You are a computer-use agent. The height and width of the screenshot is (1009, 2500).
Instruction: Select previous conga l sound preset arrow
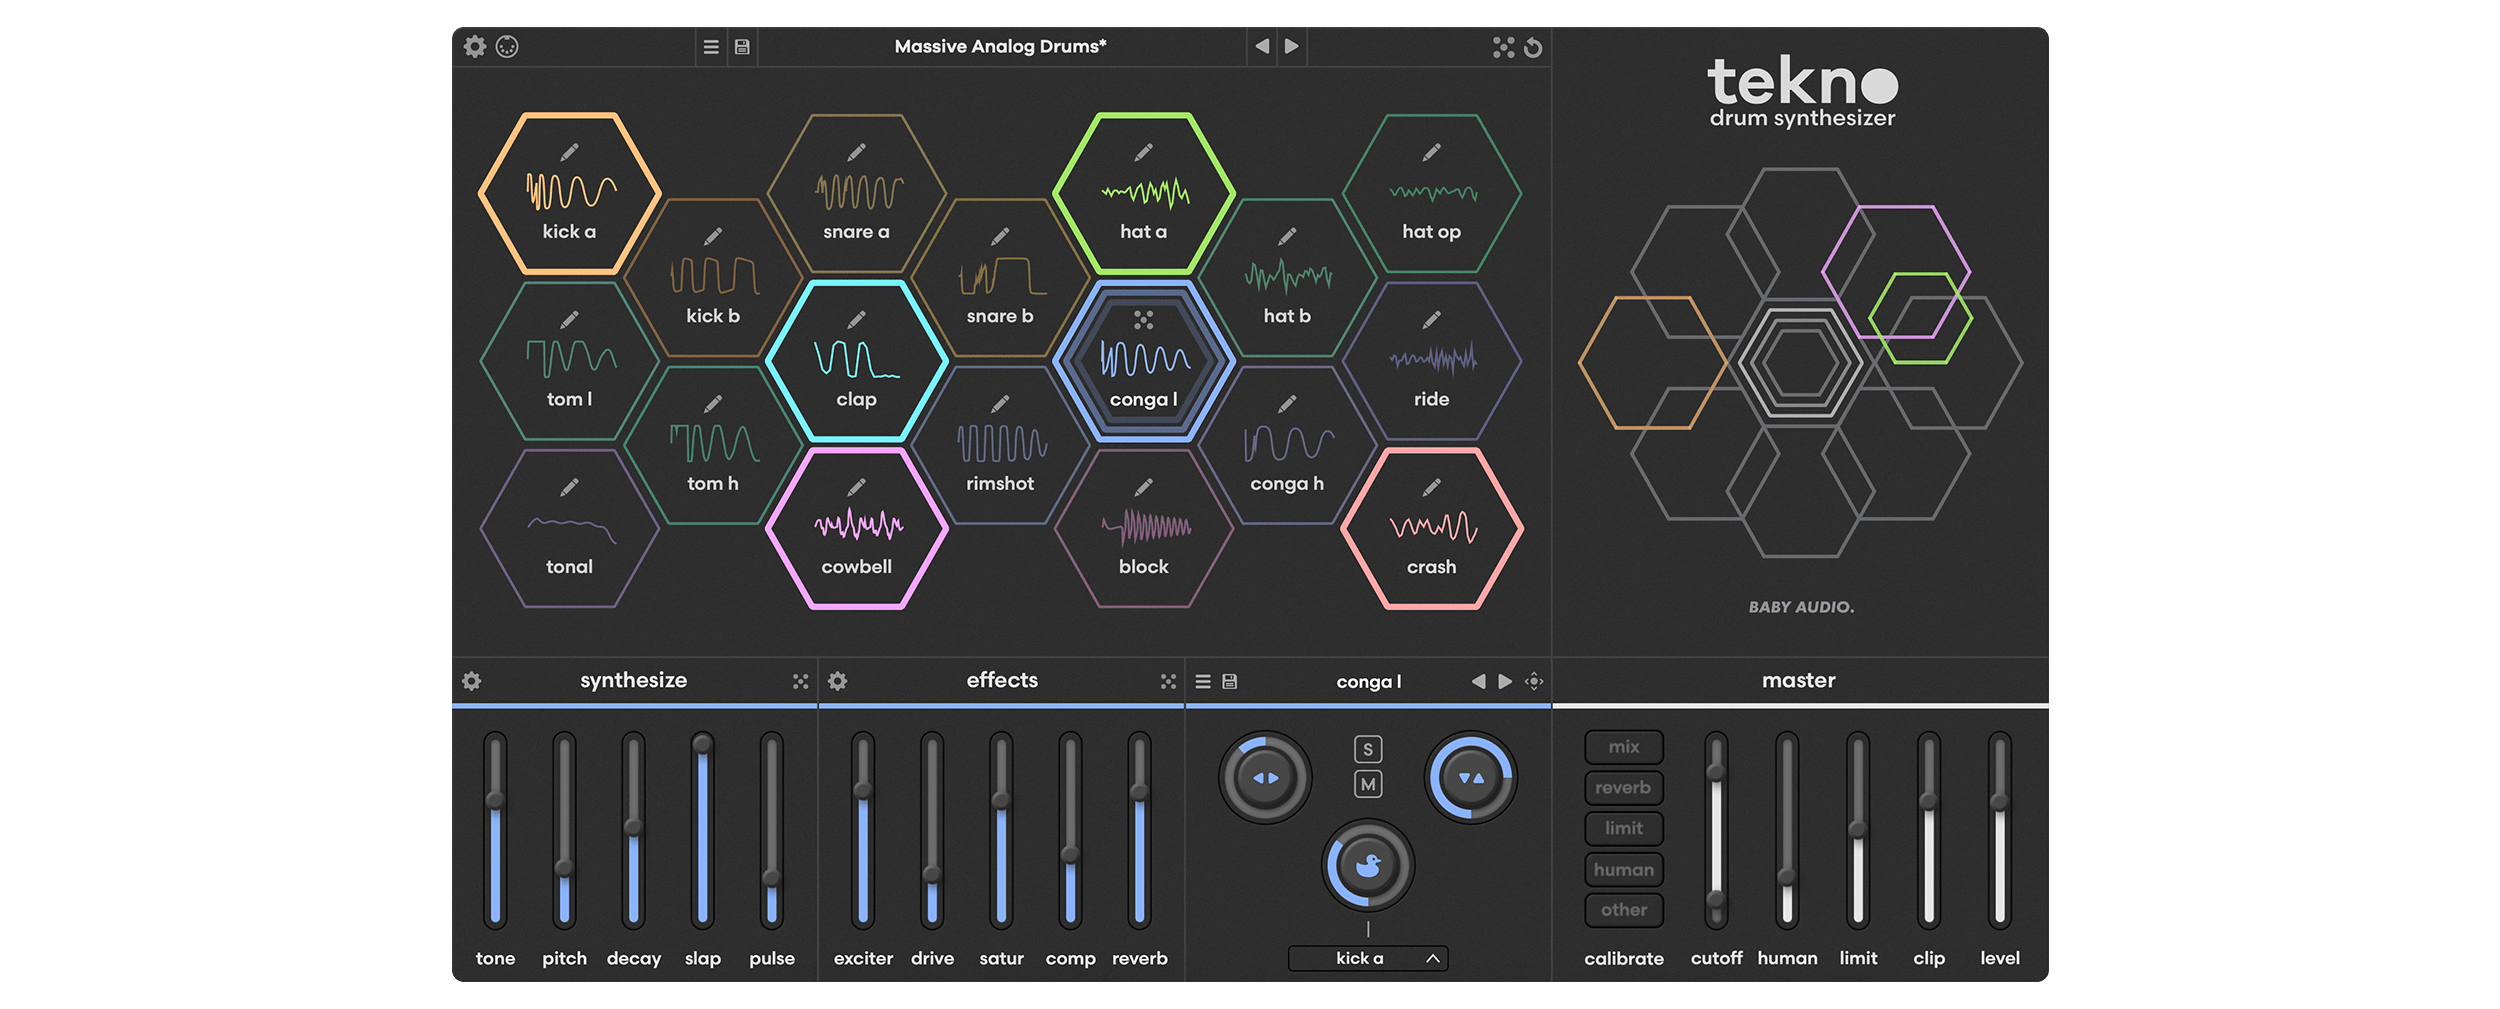1478,681
